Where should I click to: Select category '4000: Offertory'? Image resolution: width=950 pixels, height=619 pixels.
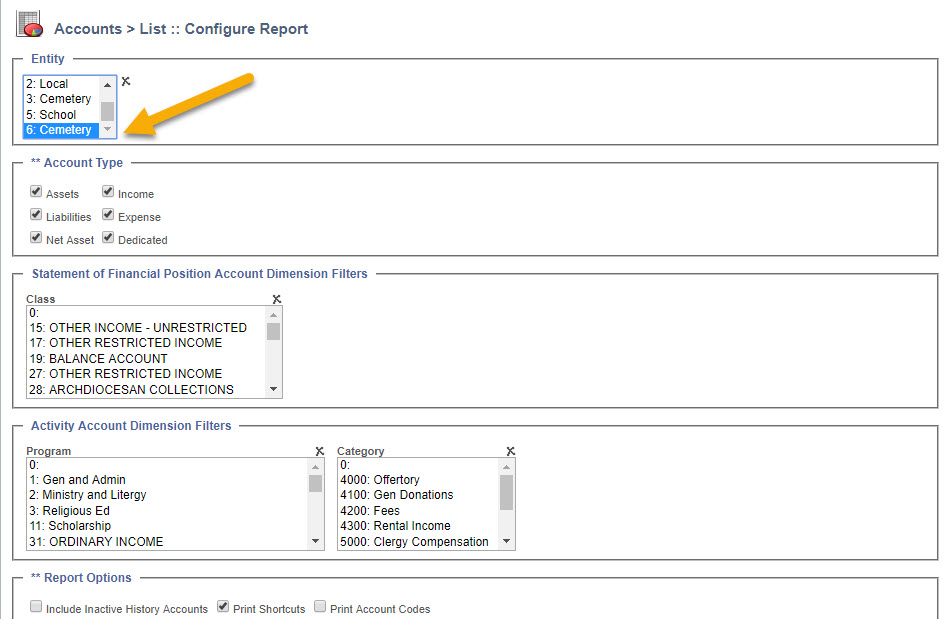pyautogui.click(x=419, y=480)
